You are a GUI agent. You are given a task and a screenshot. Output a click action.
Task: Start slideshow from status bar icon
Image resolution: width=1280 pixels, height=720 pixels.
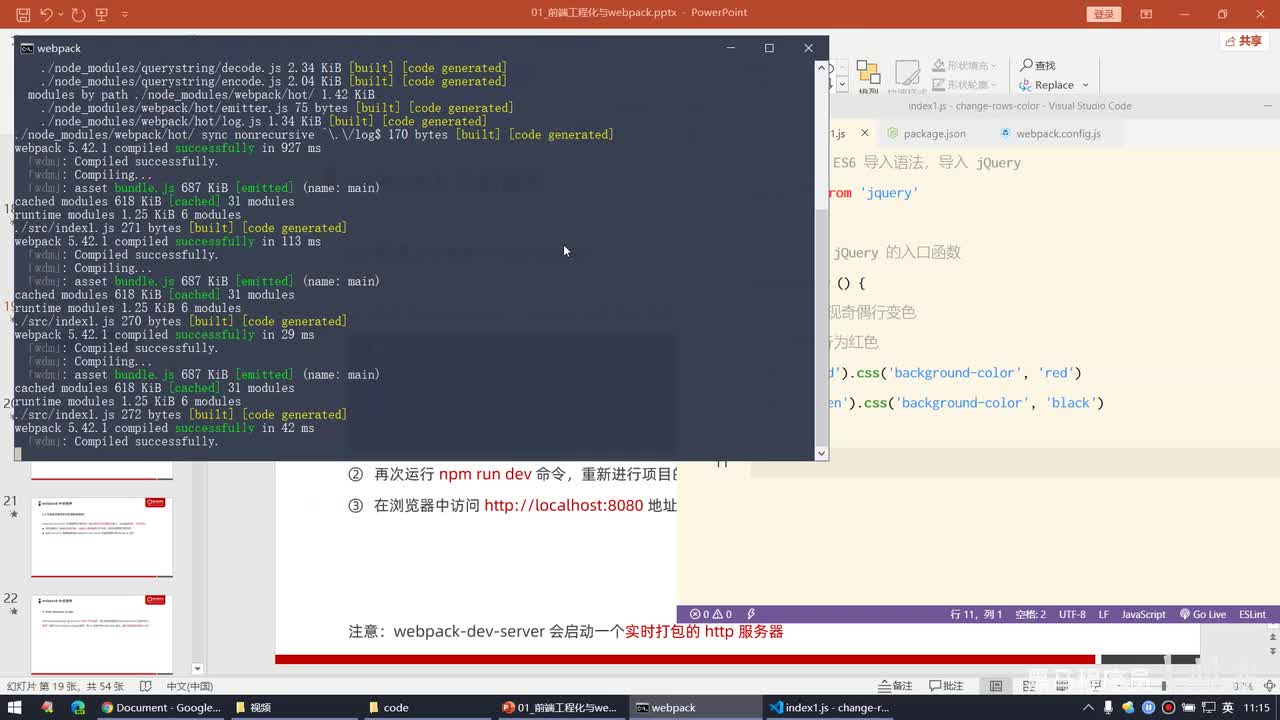1096,686
